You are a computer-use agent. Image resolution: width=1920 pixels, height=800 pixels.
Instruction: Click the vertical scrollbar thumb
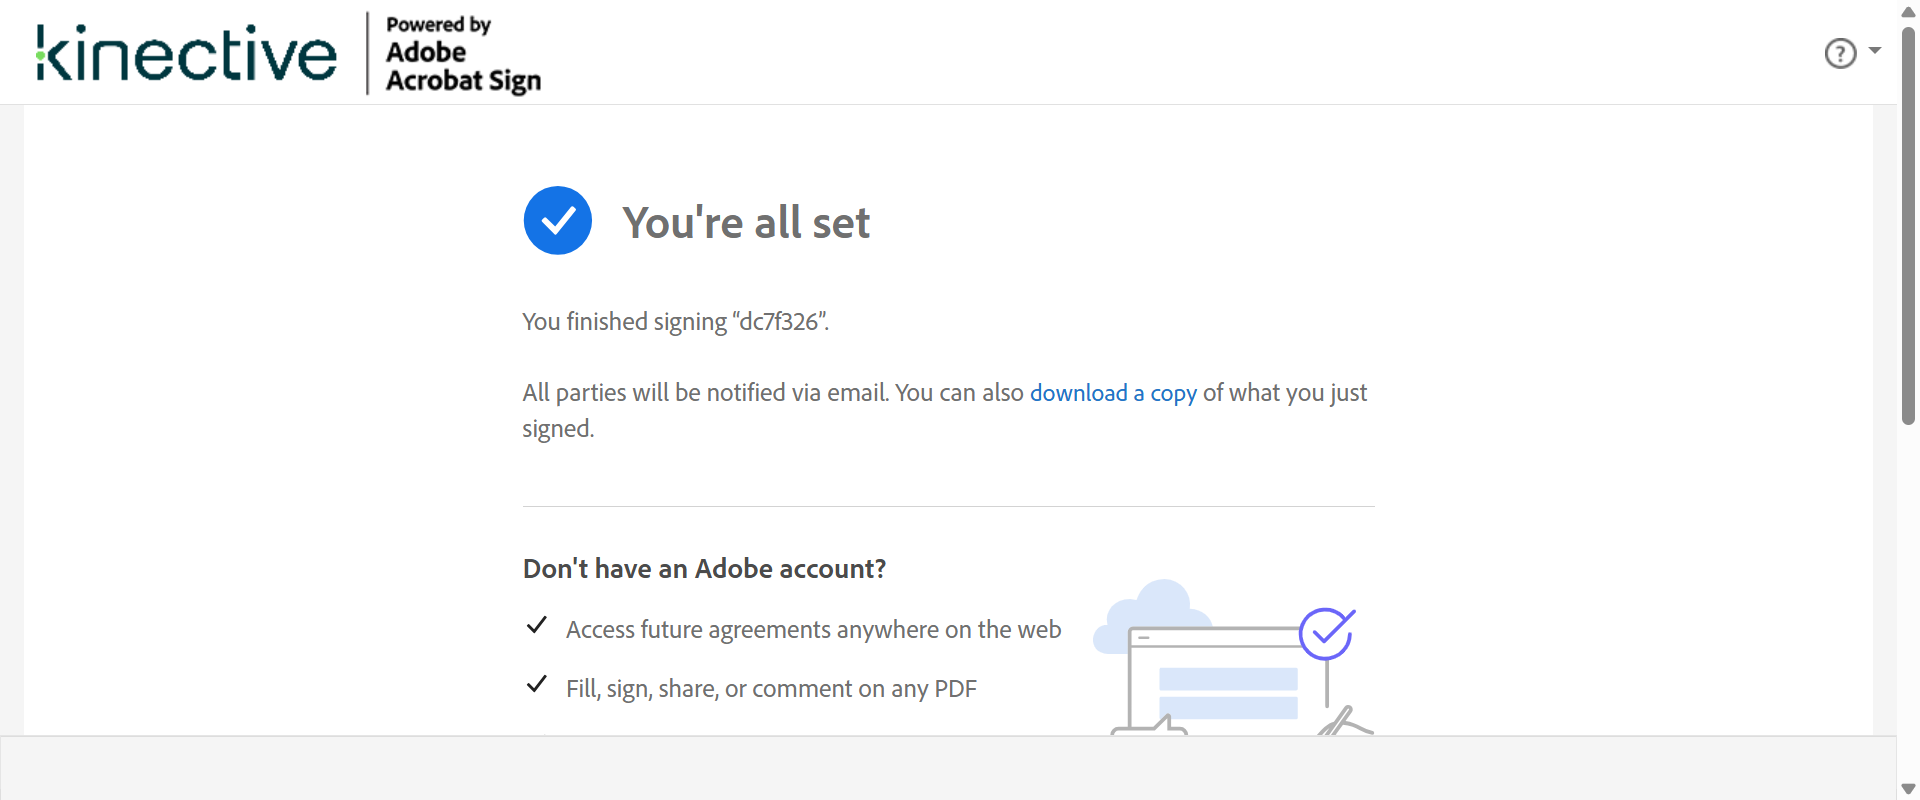point(1908,225)
